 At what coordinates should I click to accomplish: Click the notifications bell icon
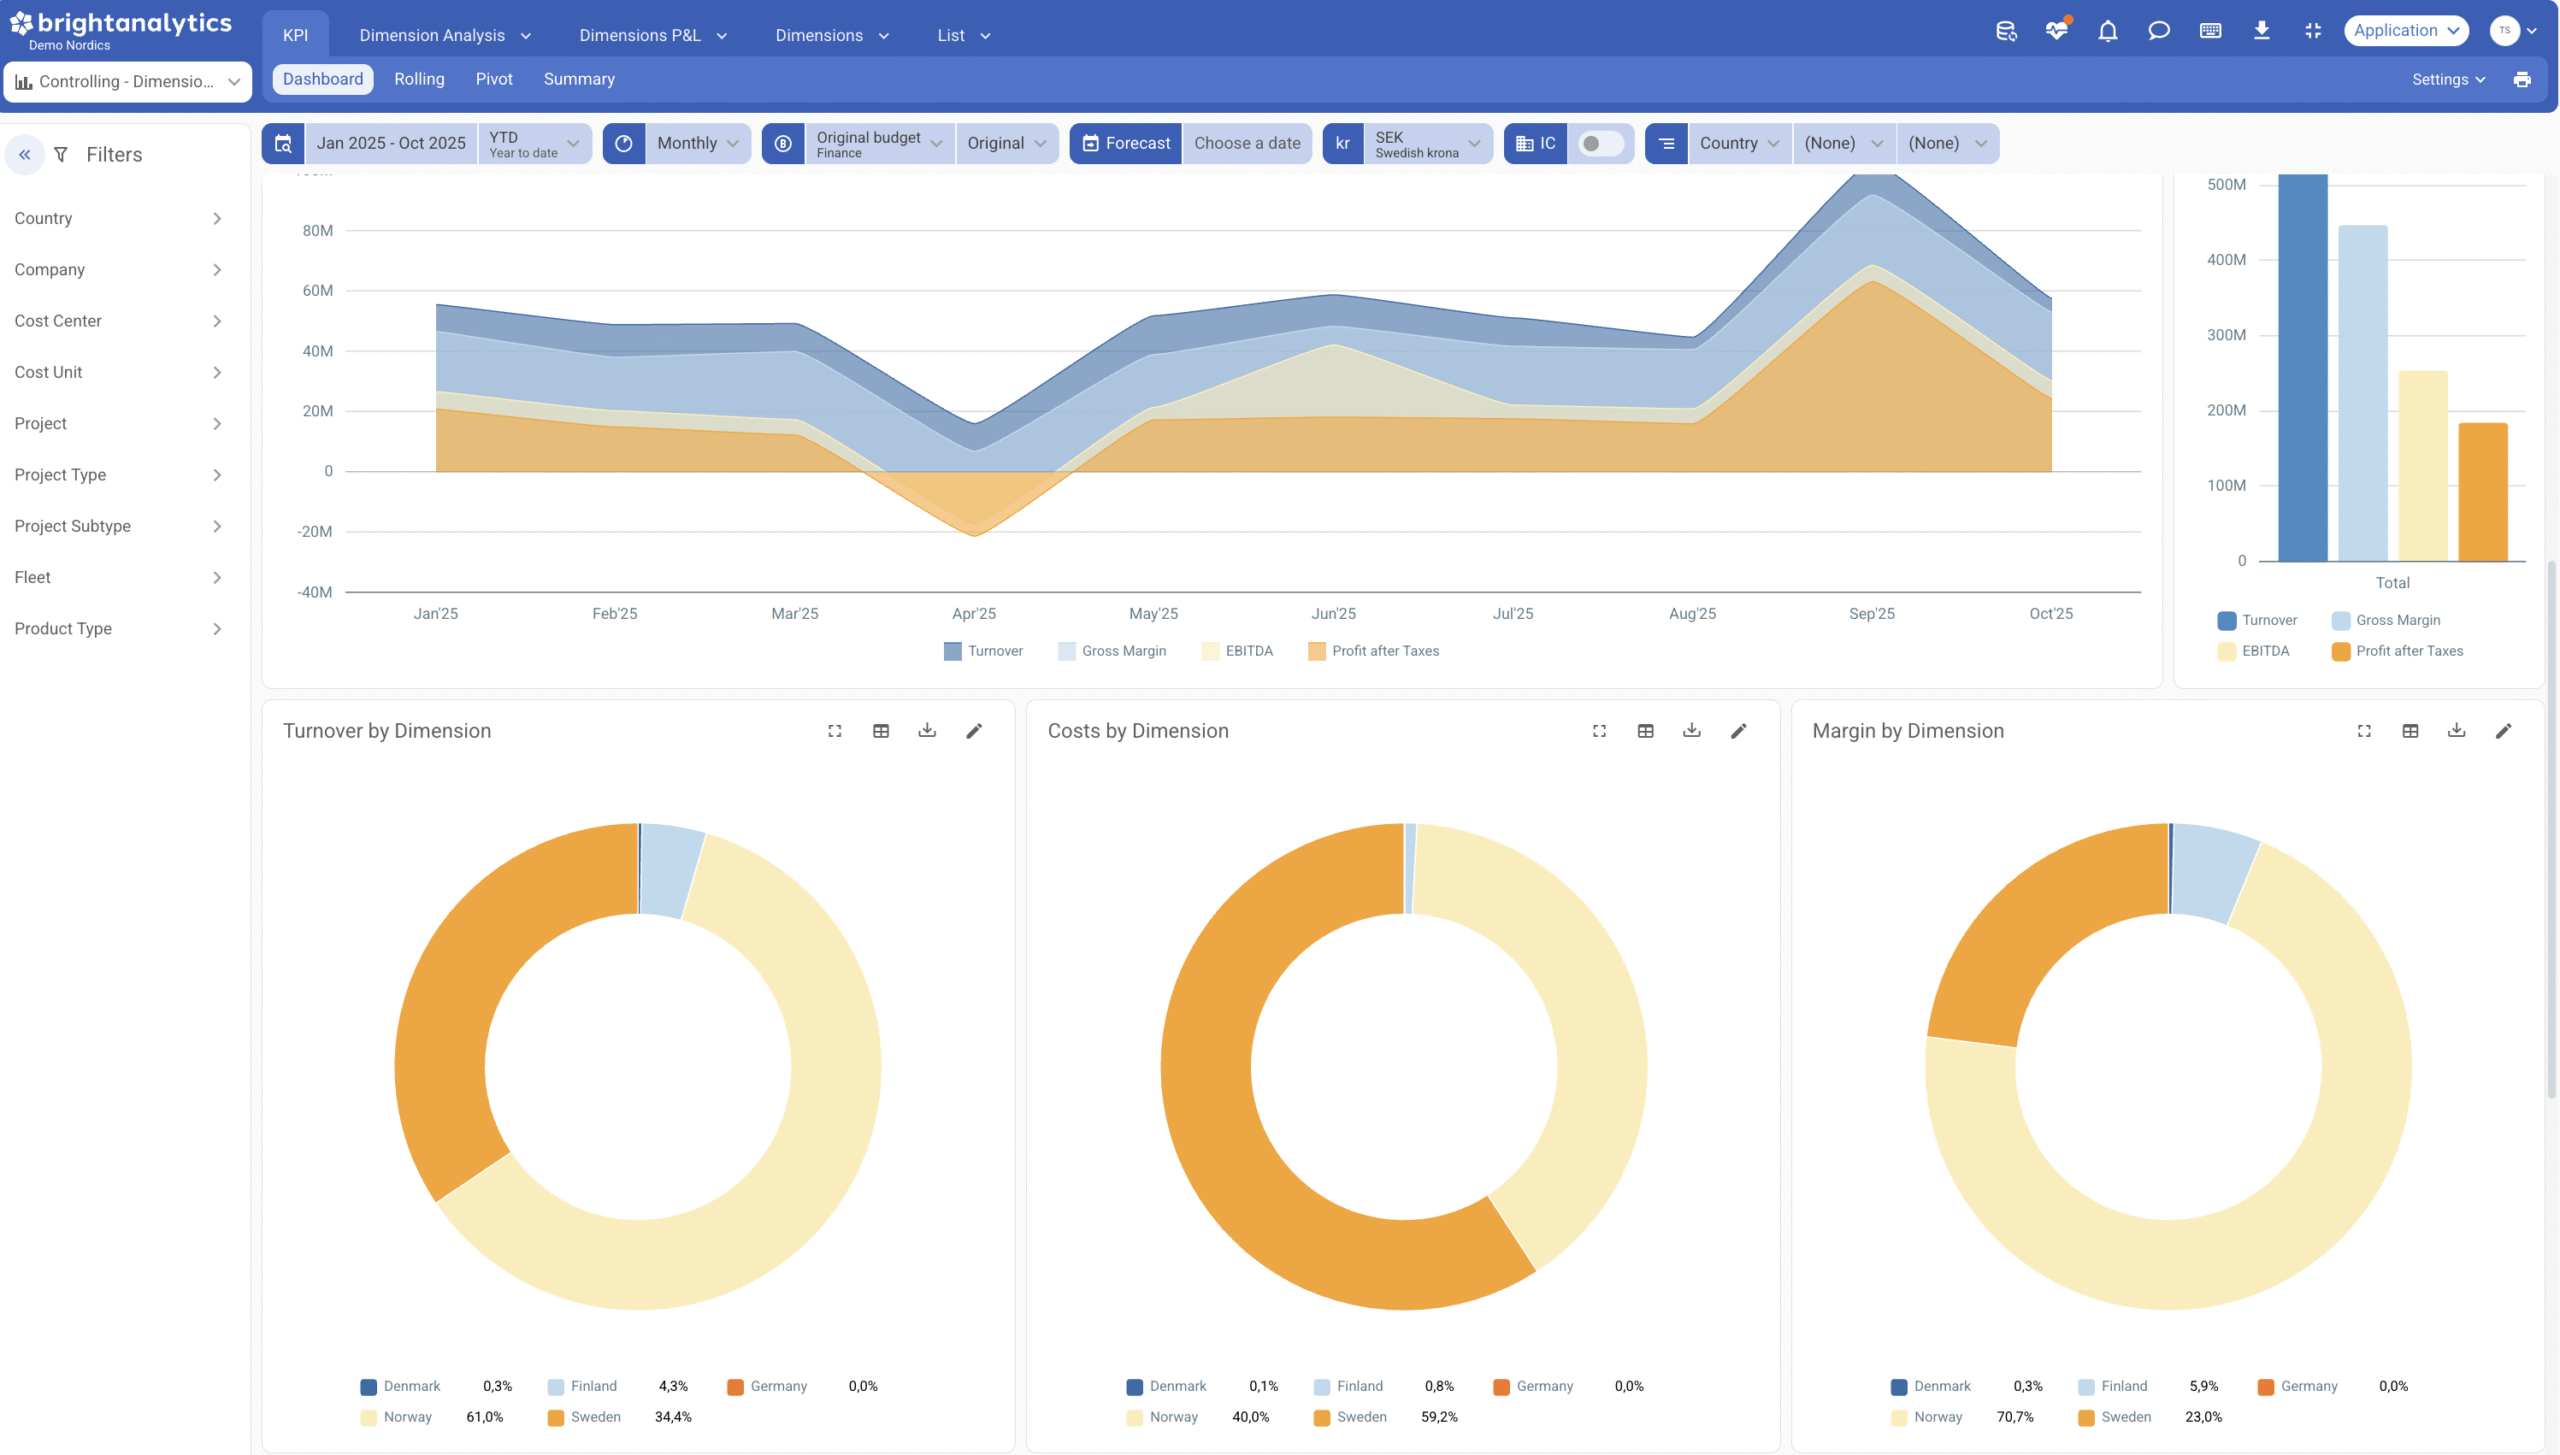pos(2107,31)
